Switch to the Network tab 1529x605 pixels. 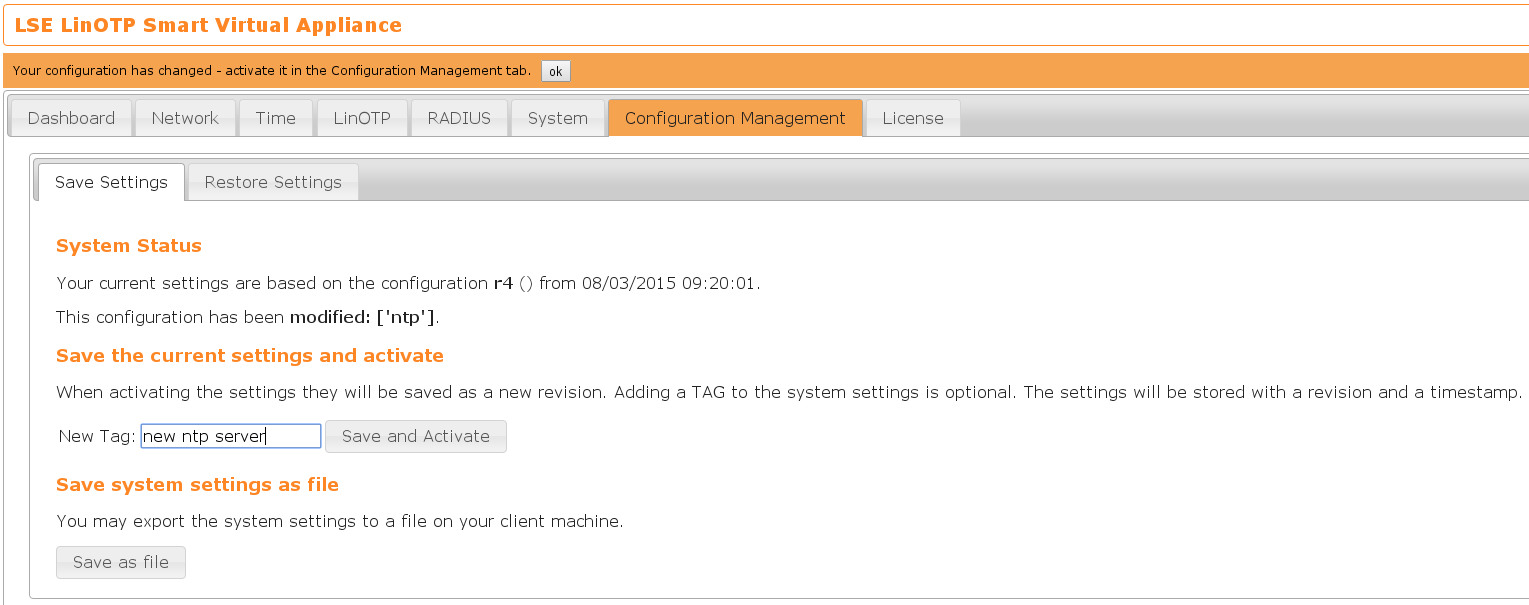point(185,118)
